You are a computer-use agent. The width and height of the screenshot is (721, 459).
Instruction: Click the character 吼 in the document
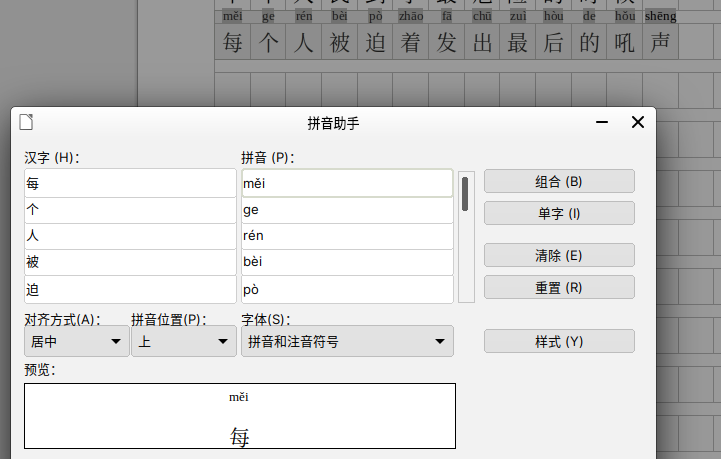point(625,43)
